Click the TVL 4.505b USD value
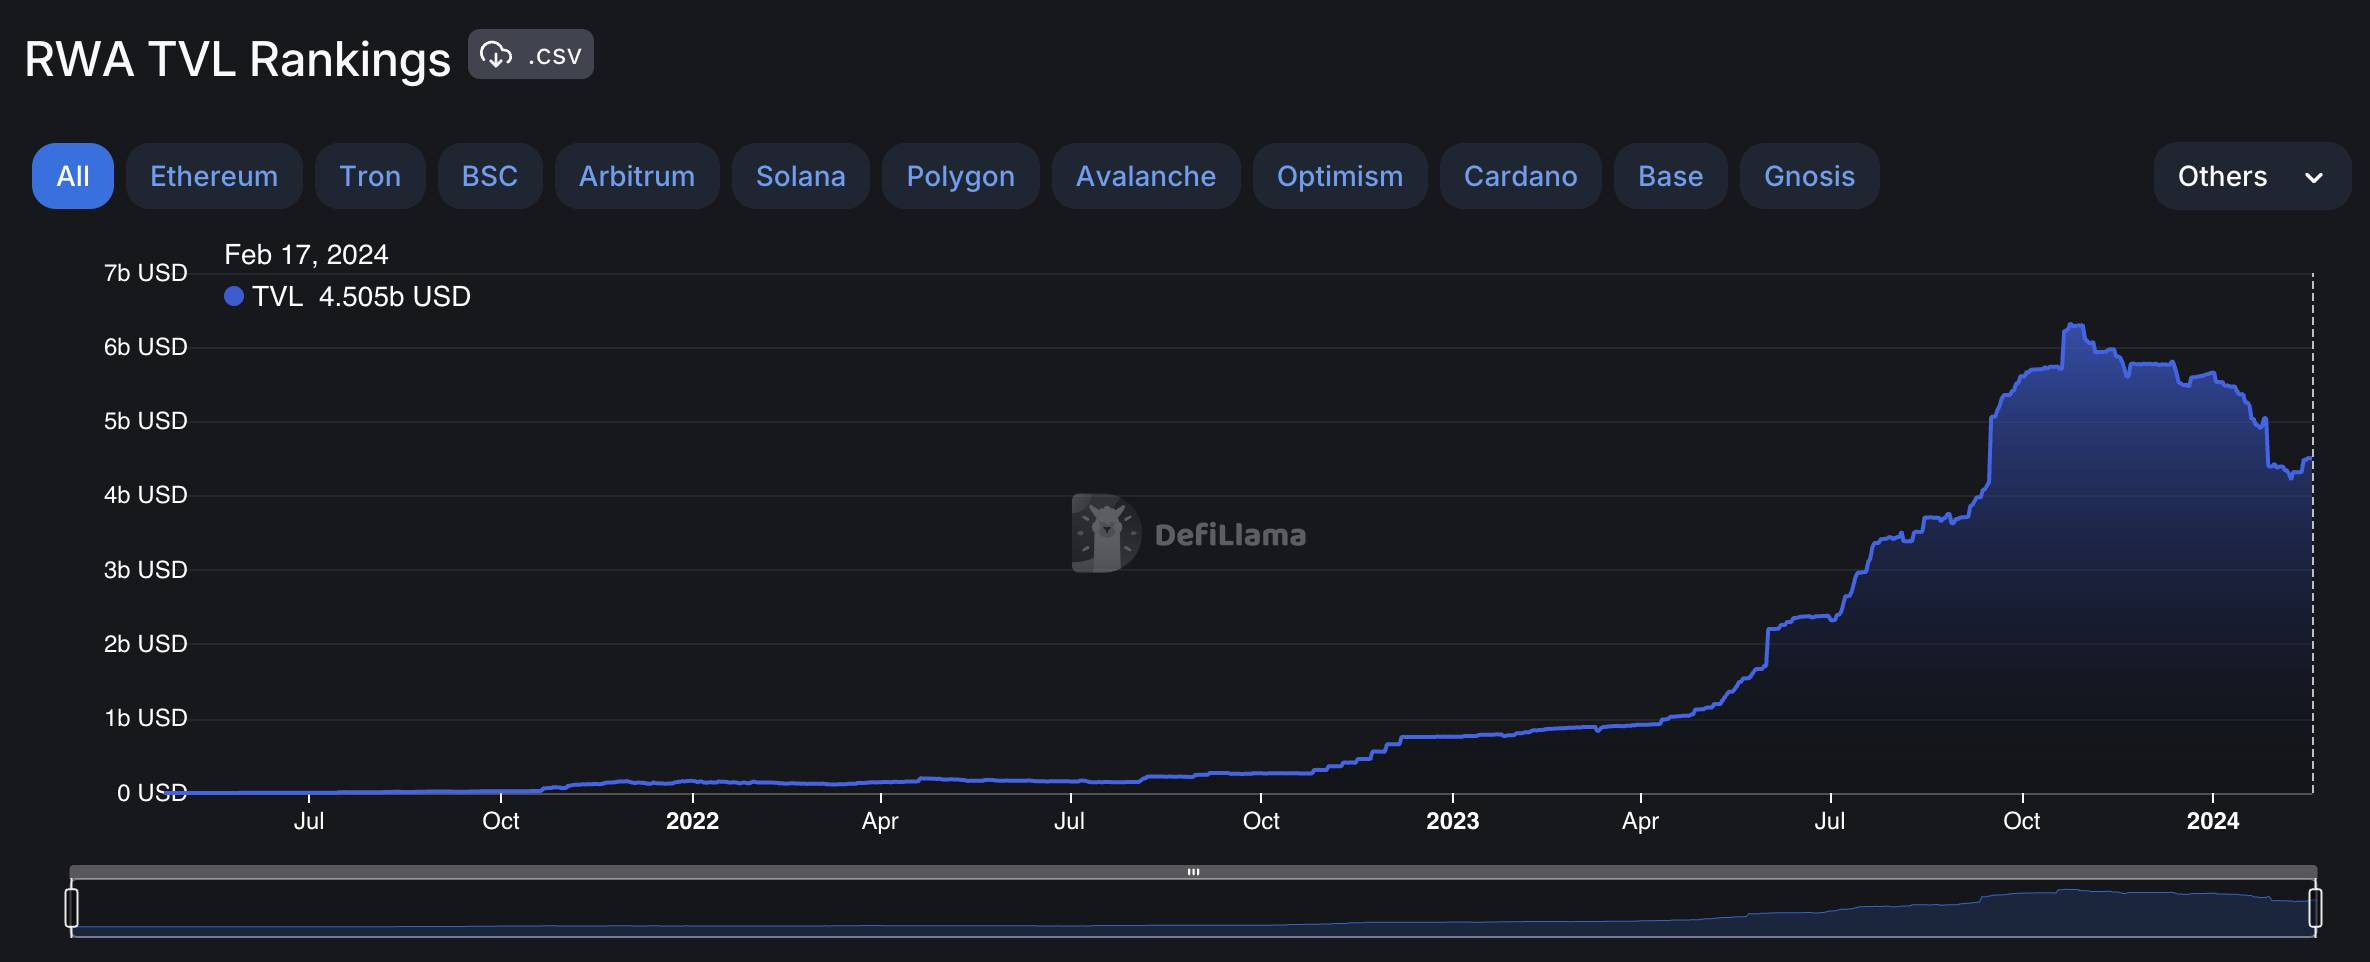The image size is (2370, 962). (394, 296)
